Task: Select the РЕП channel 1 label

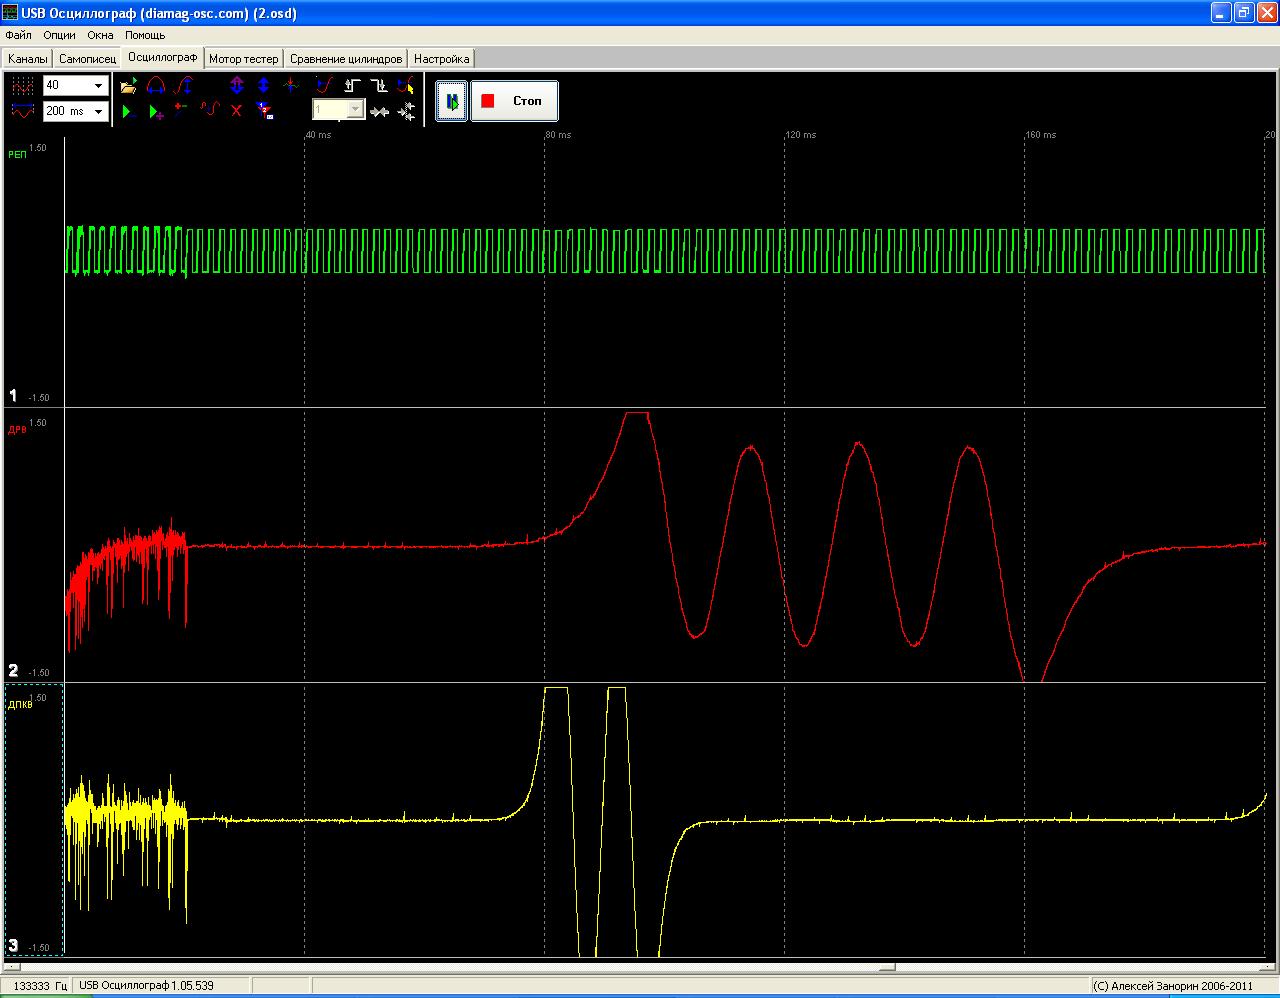Action: click(18, 153)
